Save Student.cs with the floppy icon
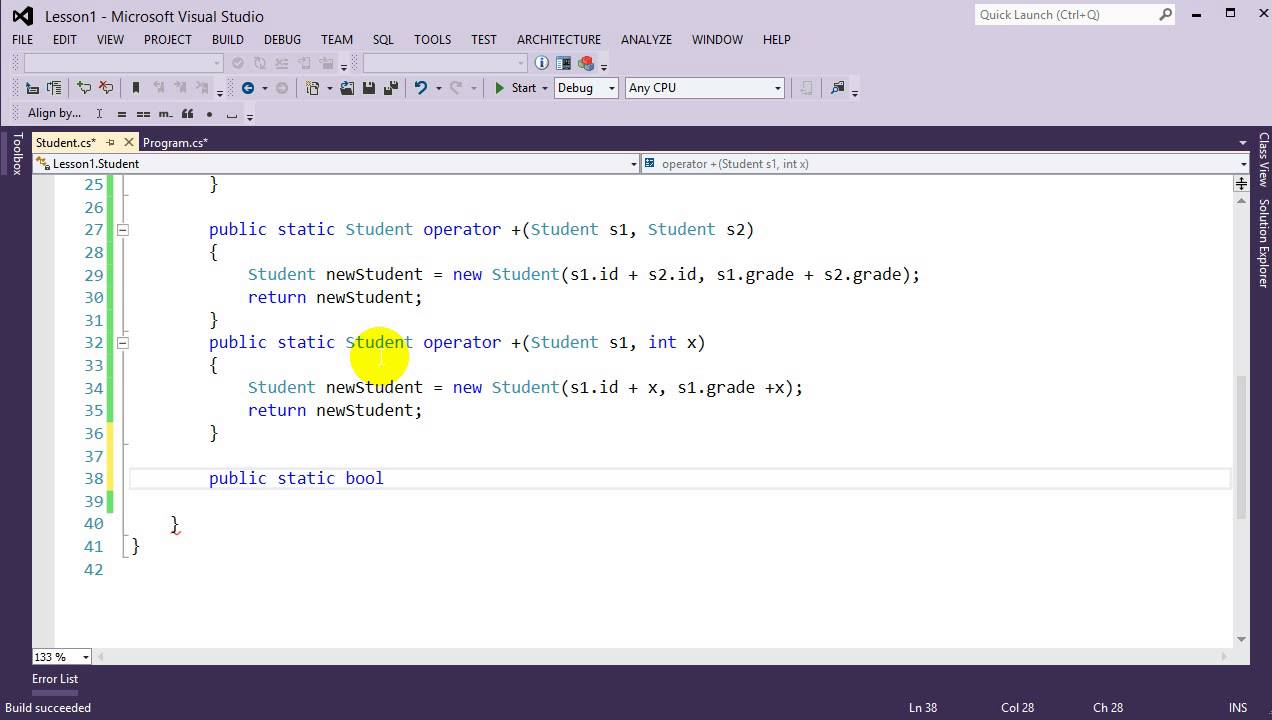The width and height of the screenshot is (1272, 720). pyautogui.click(x=369, y=88)
